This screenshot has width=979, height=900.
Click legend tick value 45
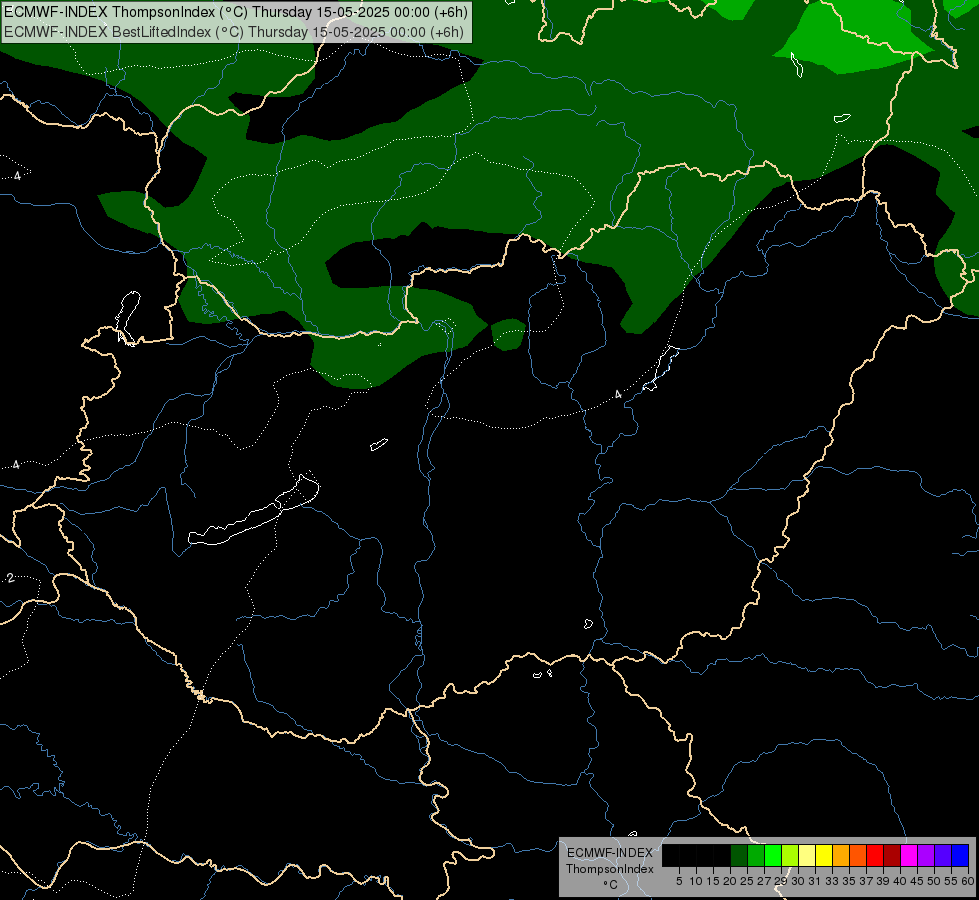[x=917, y=881]
